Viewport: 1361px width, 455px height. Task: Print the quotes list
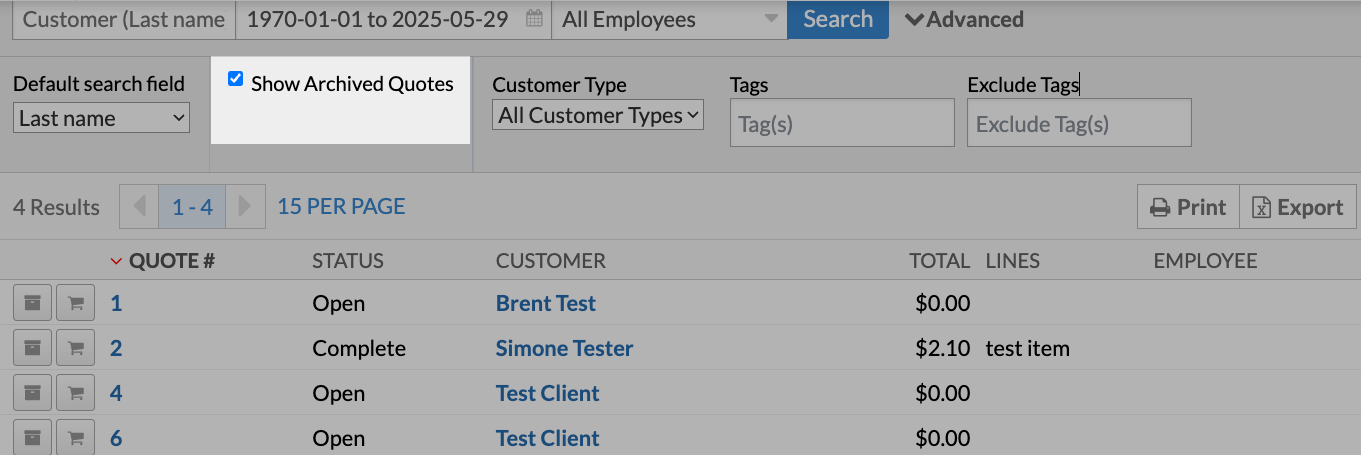[1188, 207]
